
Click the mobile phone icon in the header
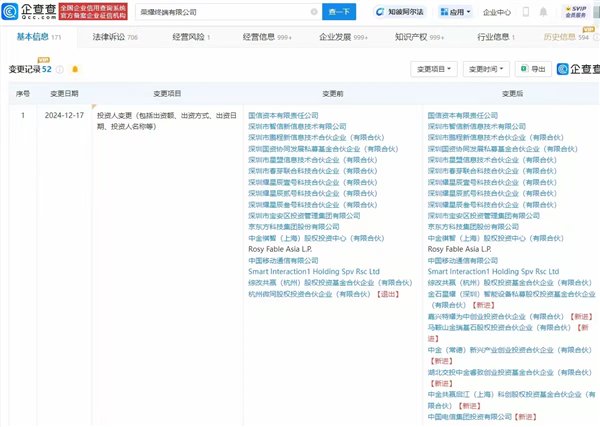(x=526, y=12)
